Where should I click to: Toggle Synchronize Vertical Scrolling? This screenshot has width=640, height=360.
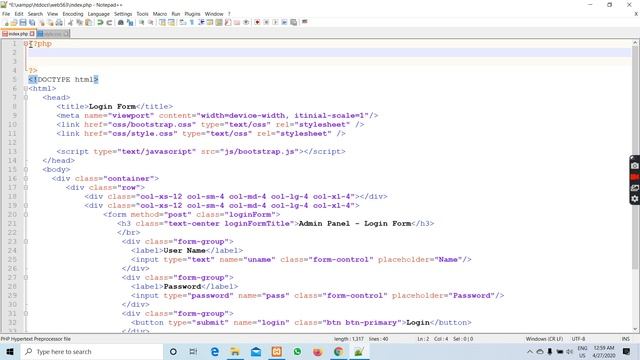point(162,22)
